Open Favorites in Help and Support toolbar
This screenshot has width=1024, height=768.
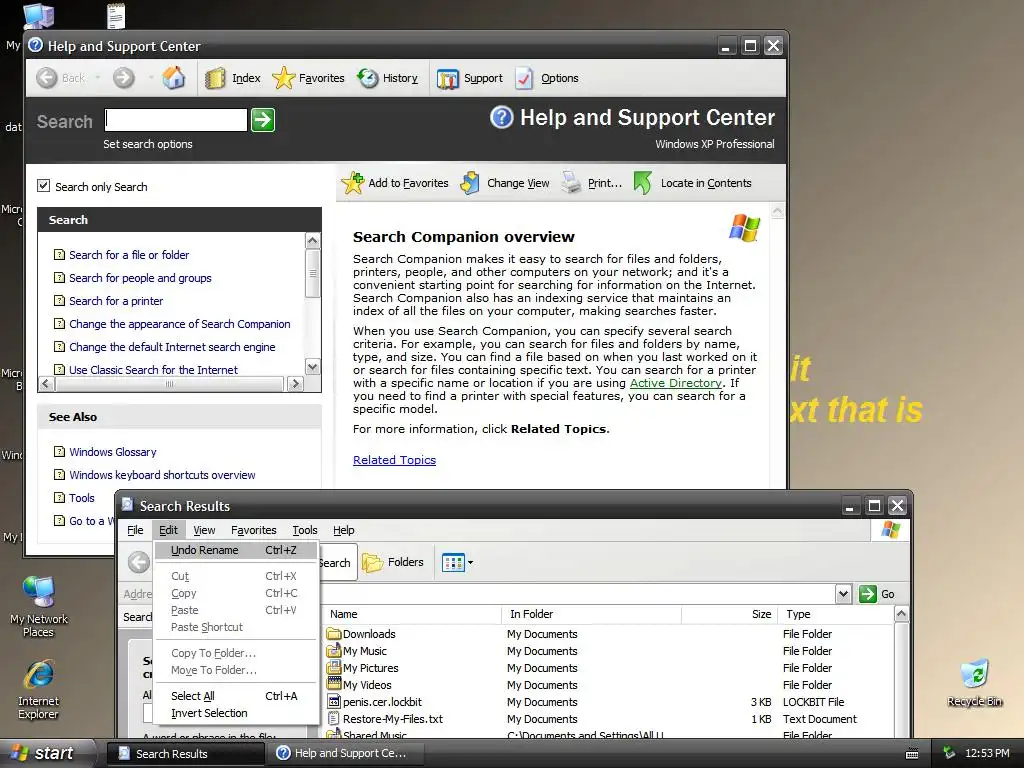coord(308,78)
